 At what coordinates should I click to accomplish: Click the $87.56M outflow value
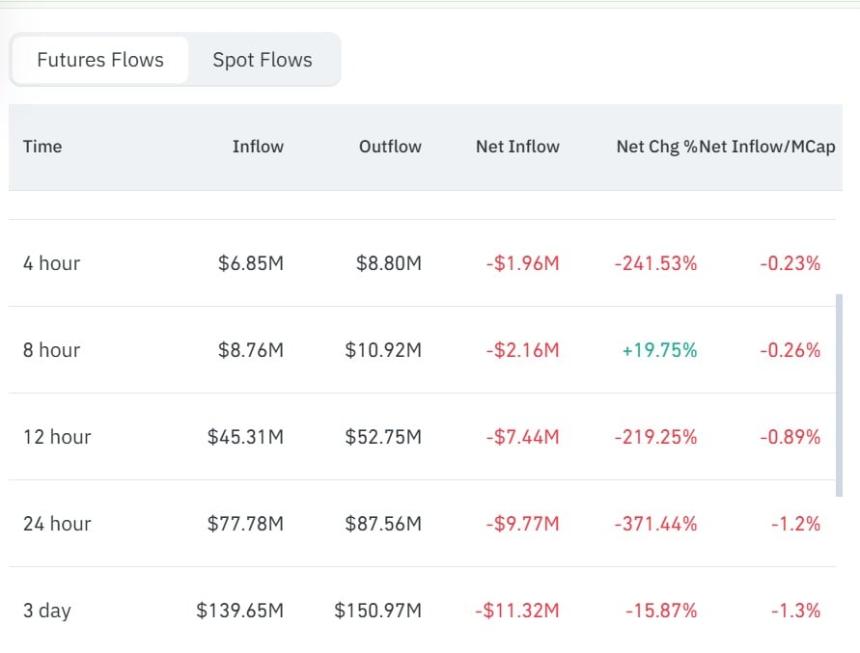point(383,524)
